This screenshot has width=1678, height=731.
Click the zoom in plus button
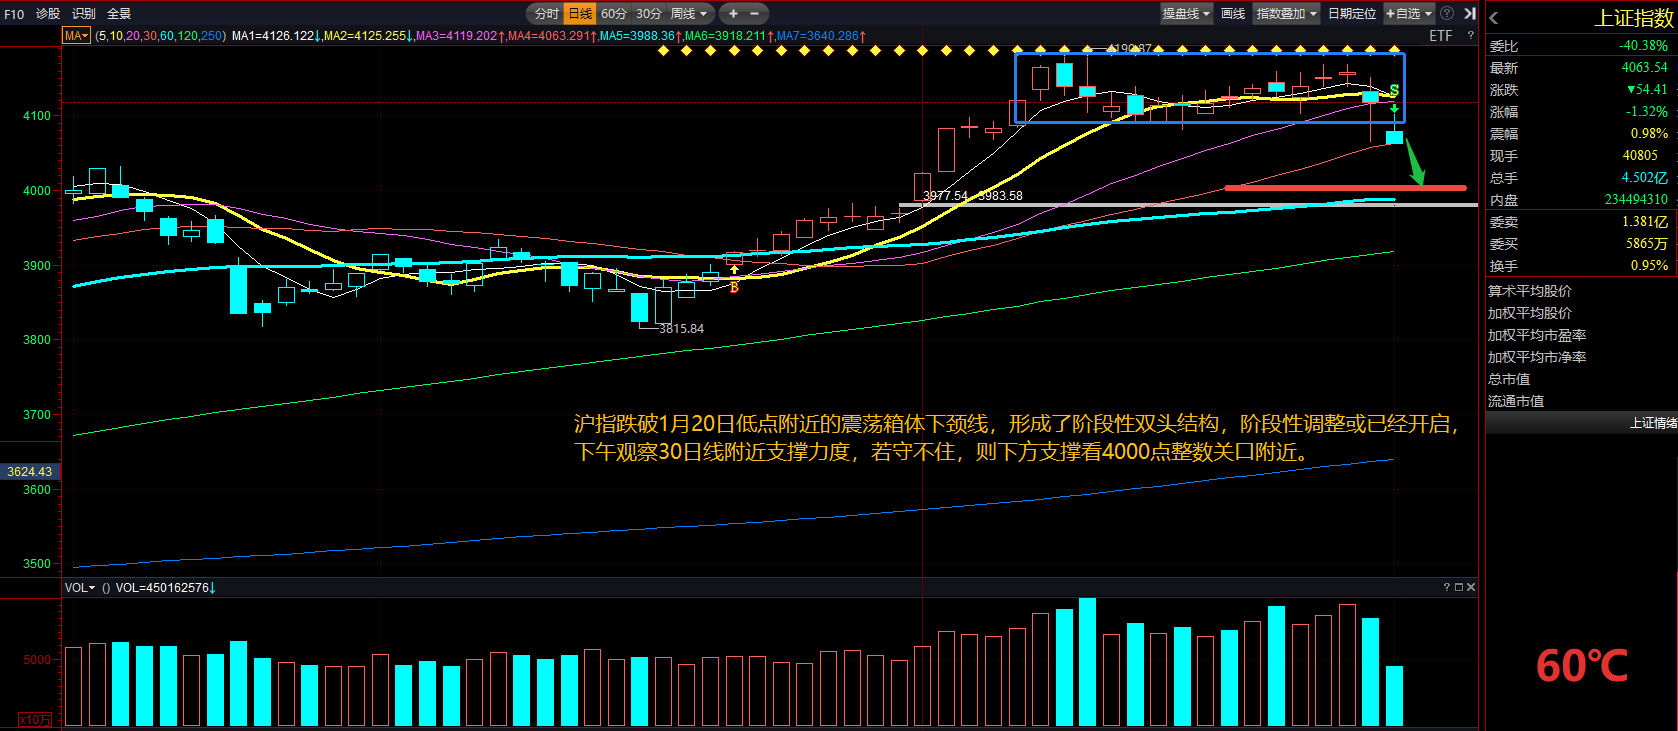[x=733, y=13]
